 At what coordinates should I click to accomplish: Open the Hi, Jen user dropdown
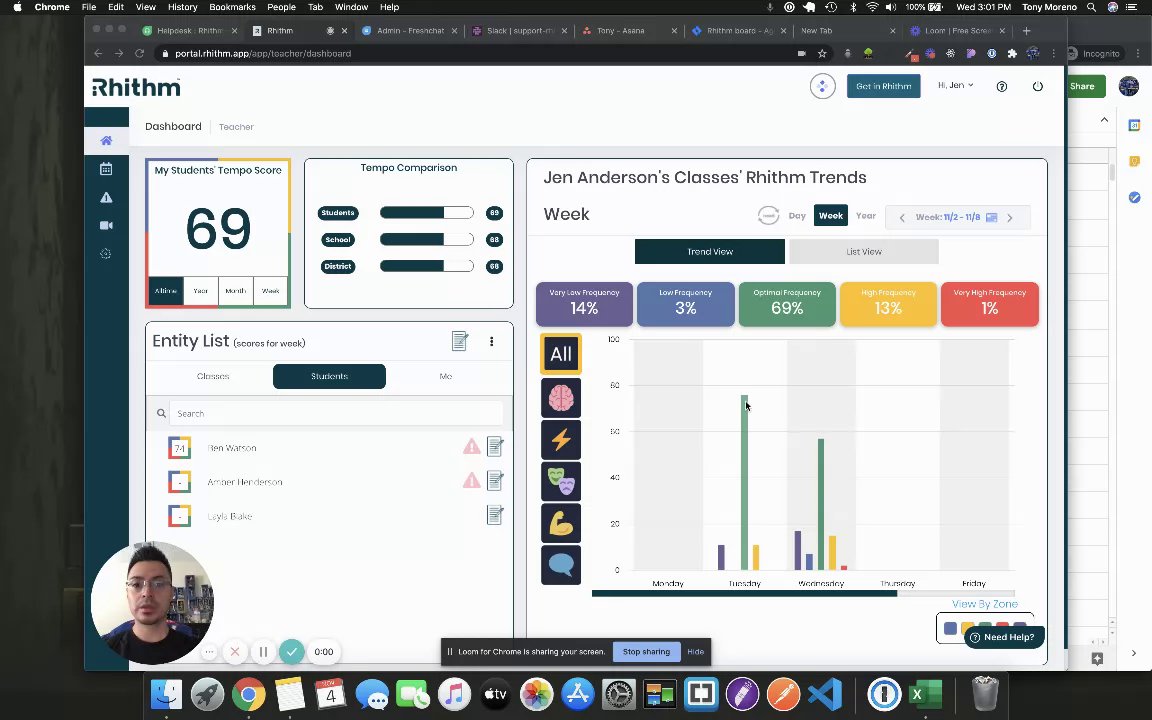coord(955,85)
